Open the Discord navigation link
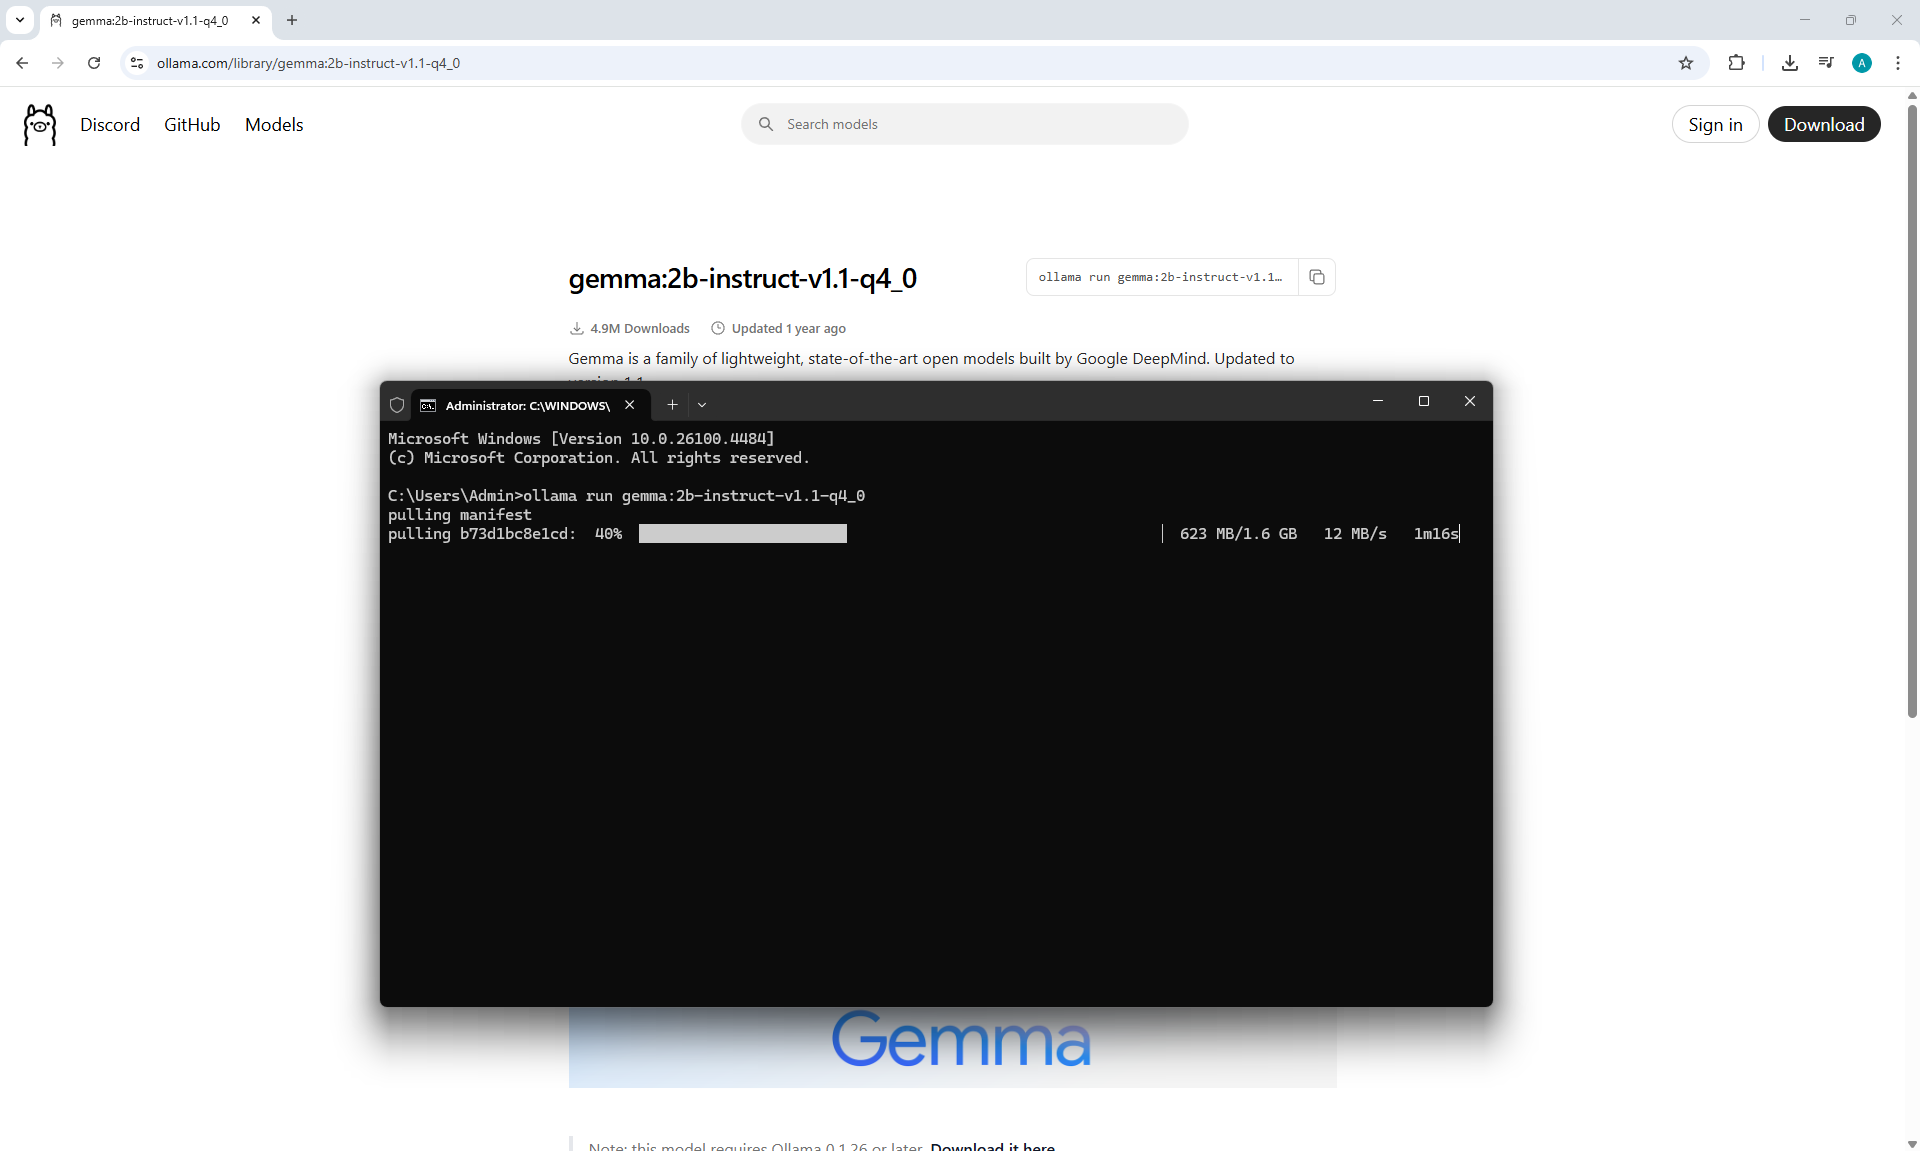The image size is (1920, 1151). 110,125
